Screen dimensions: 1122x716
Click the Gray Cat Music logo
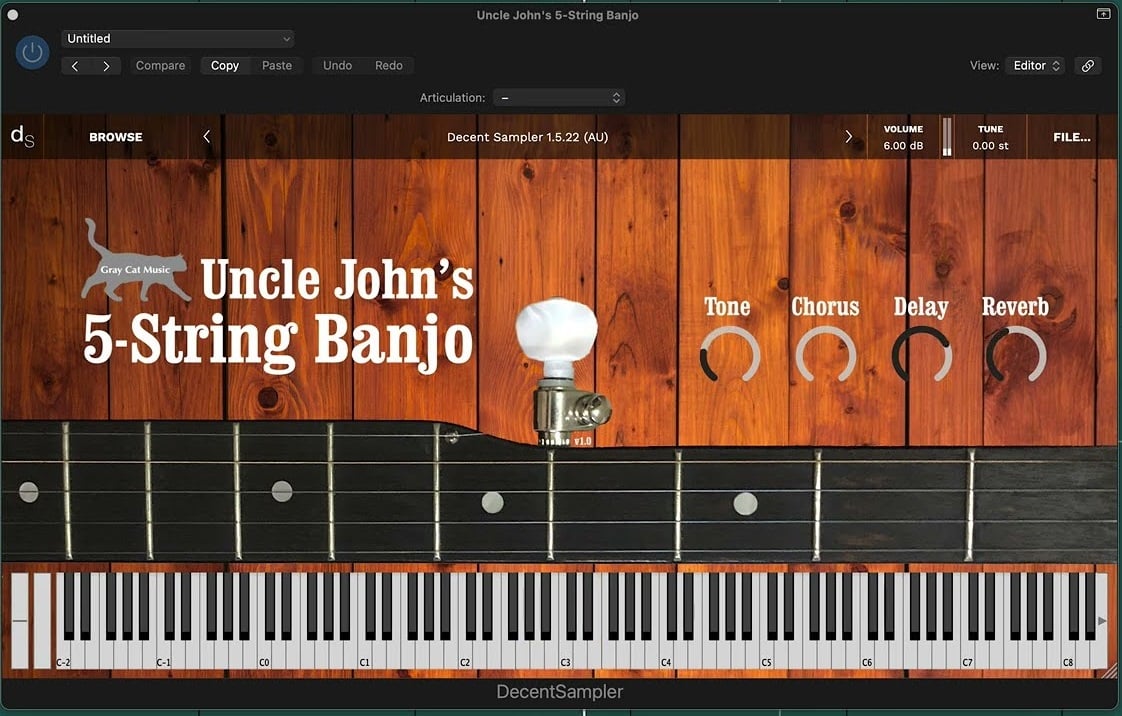point(135,261)
